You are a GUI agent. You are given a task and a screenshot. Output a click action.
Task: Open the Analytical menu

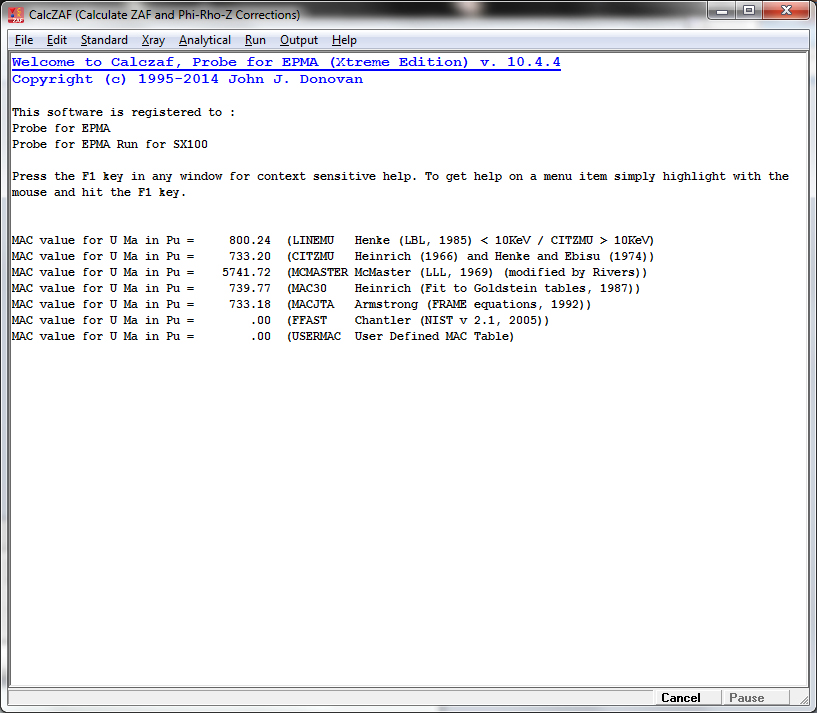205,40
